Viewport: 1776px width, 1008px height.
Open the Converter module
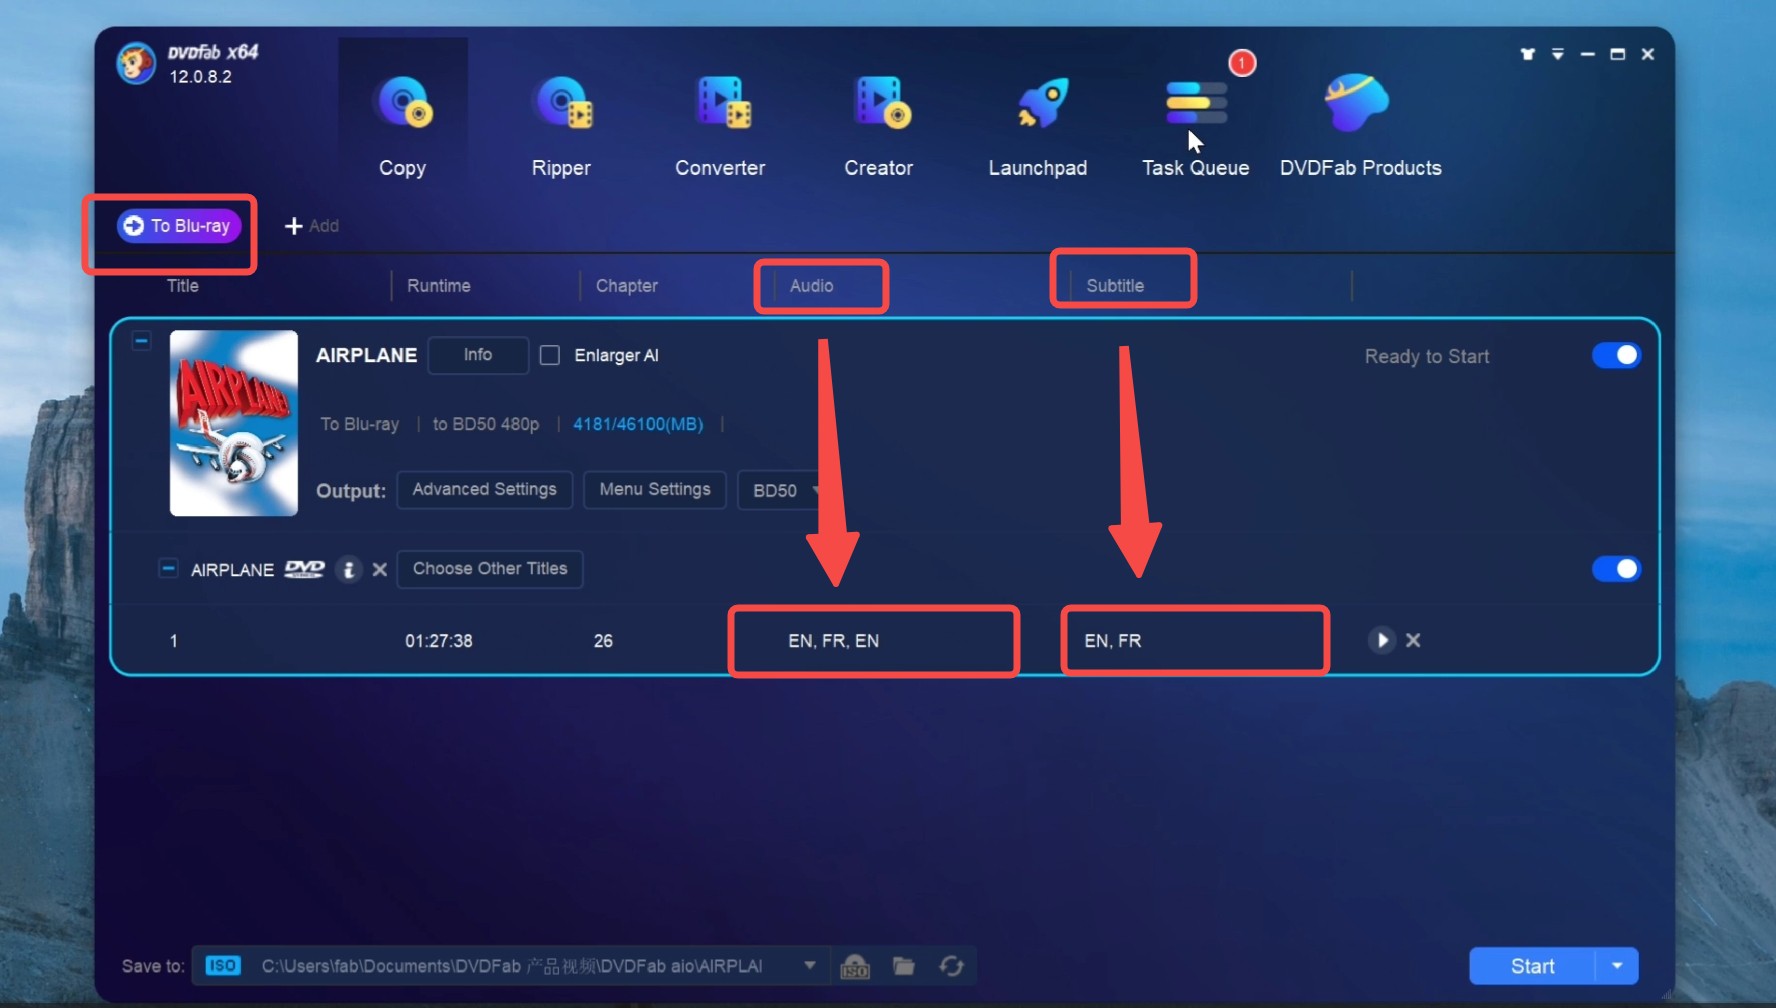pyautogui.click(x=720, y=126)
